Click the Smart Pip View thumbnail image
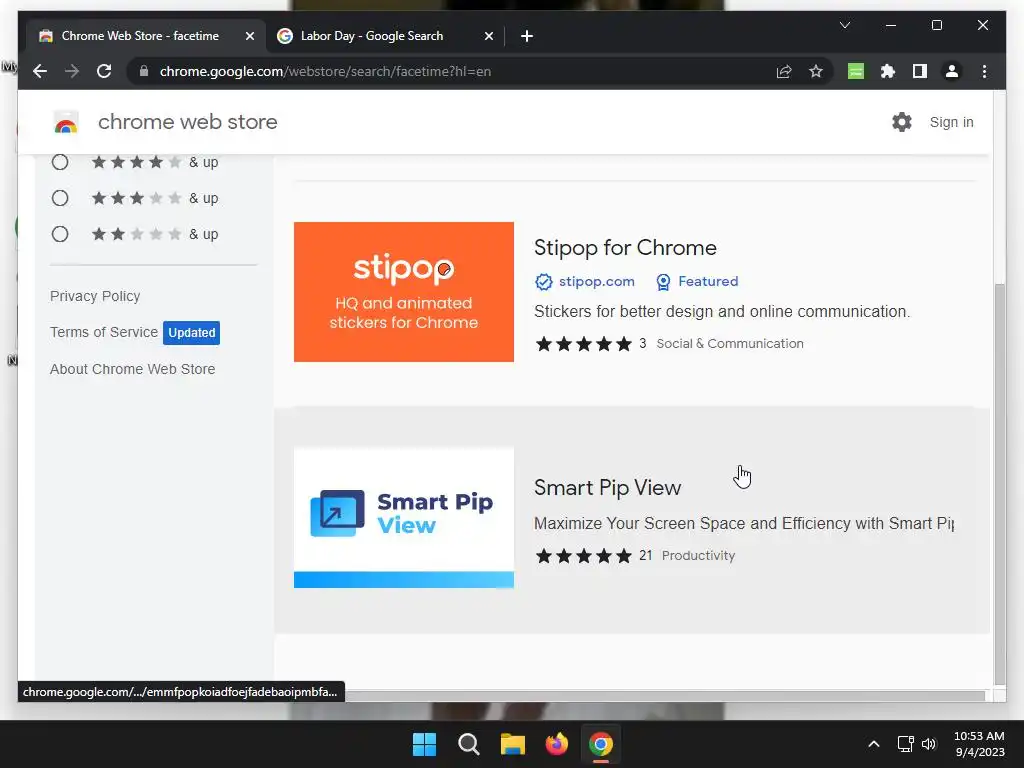The image size is (1024, 768). coord(404,517)
